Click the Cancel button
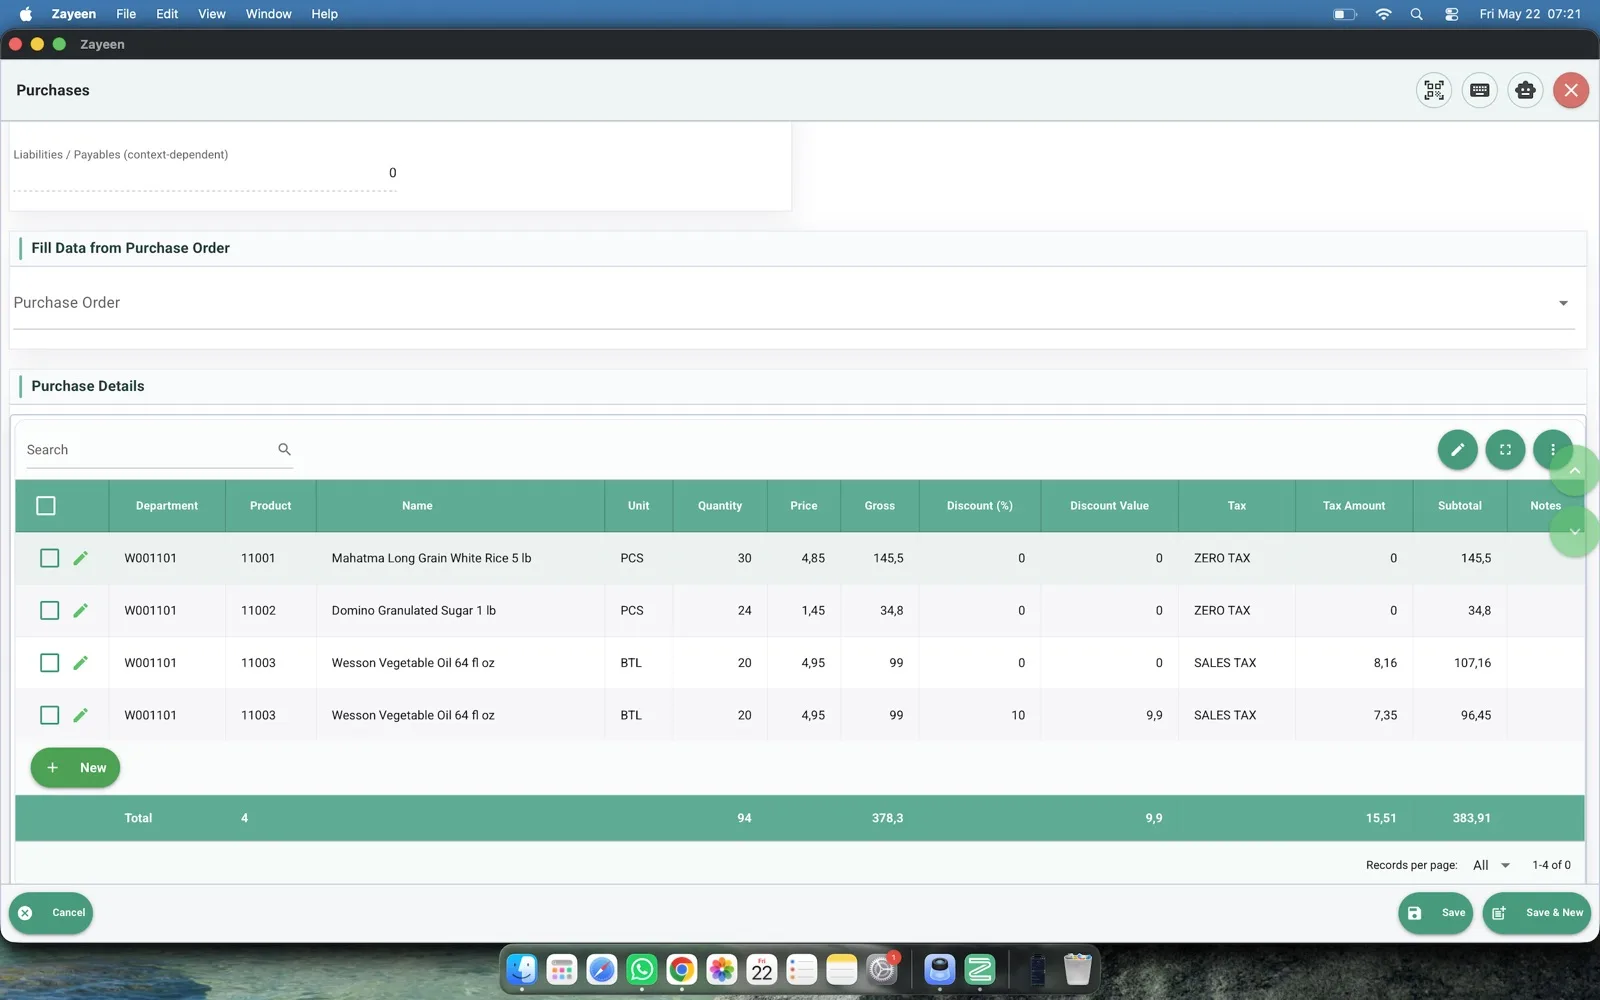The image size is (1600, 1000). (x=51, y=913)
